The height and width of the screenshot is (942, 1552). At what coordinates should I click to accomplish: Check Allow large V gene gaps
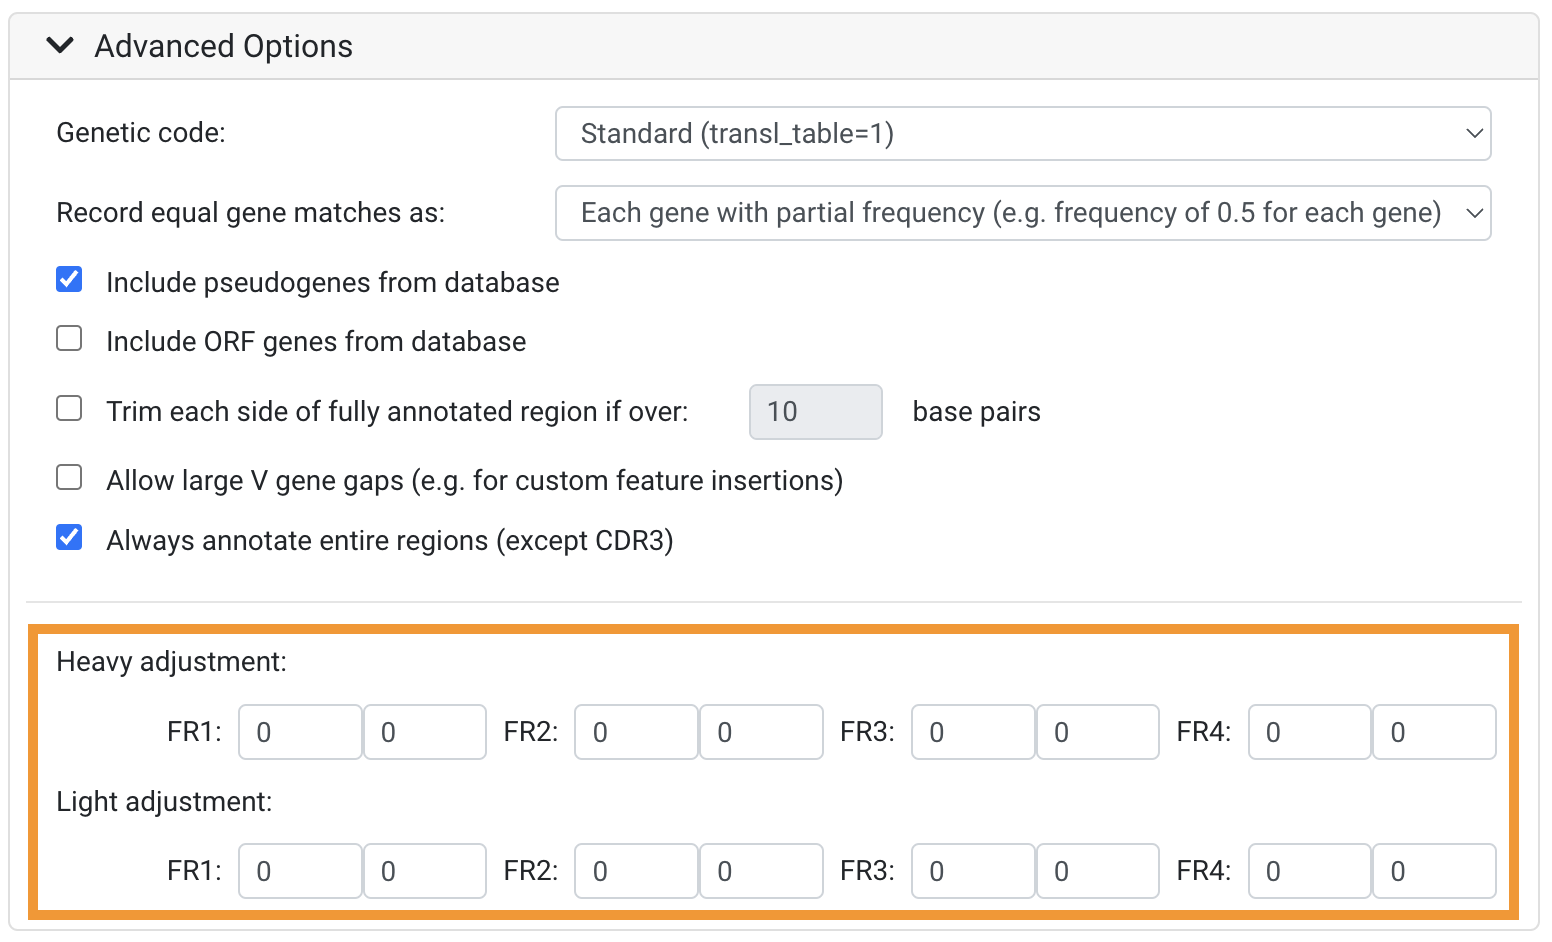[69, 478]
